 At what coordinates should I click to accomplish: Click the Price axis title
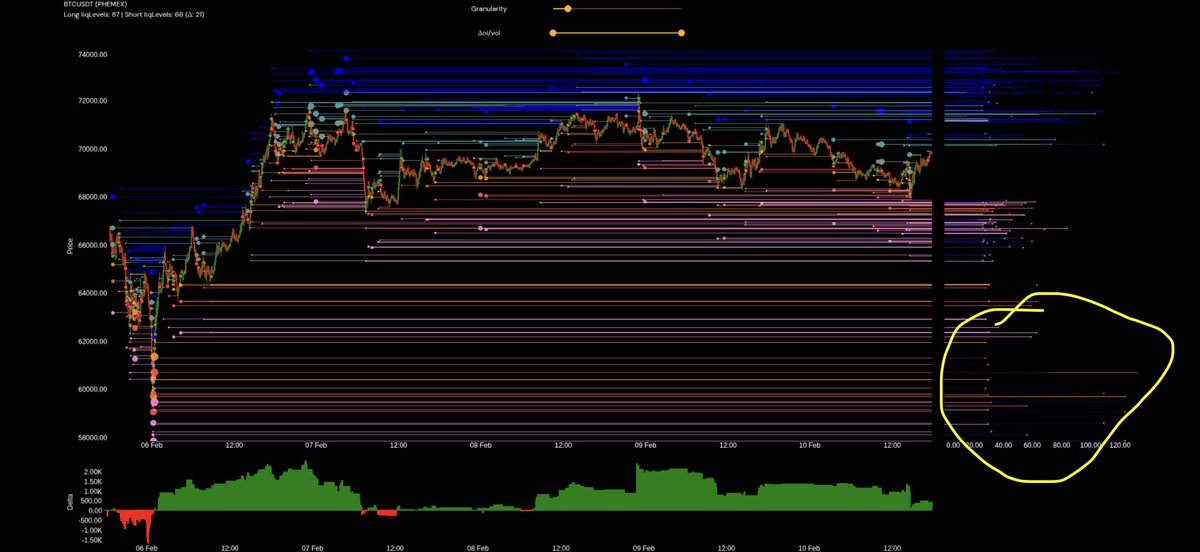(69, 246)
